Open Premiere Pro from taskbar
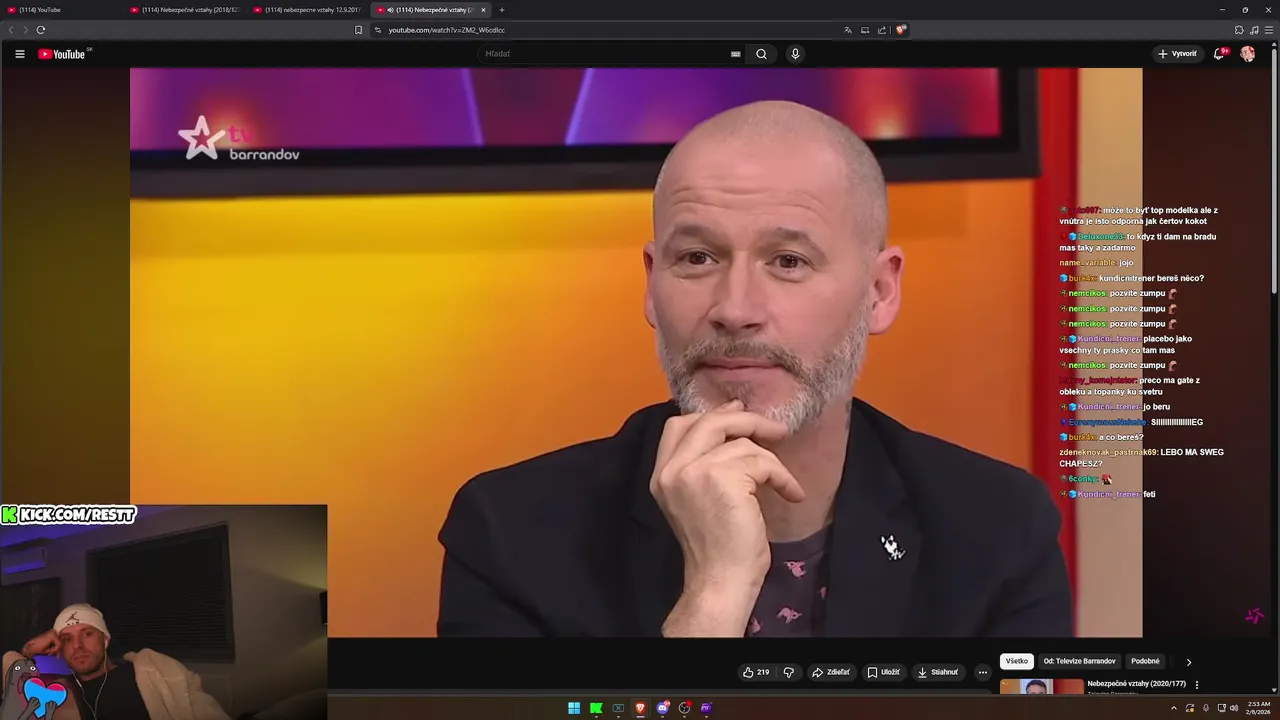Screen dimensions: 1280x720 point(706,708)
